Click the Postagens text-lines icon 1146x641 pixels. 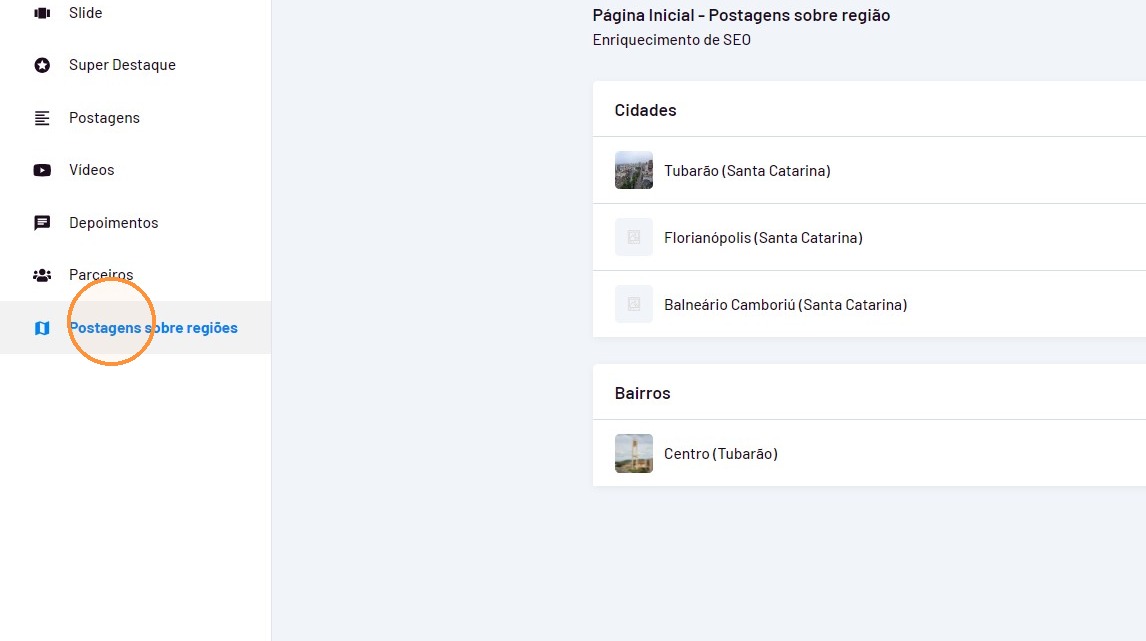[42, 118]
